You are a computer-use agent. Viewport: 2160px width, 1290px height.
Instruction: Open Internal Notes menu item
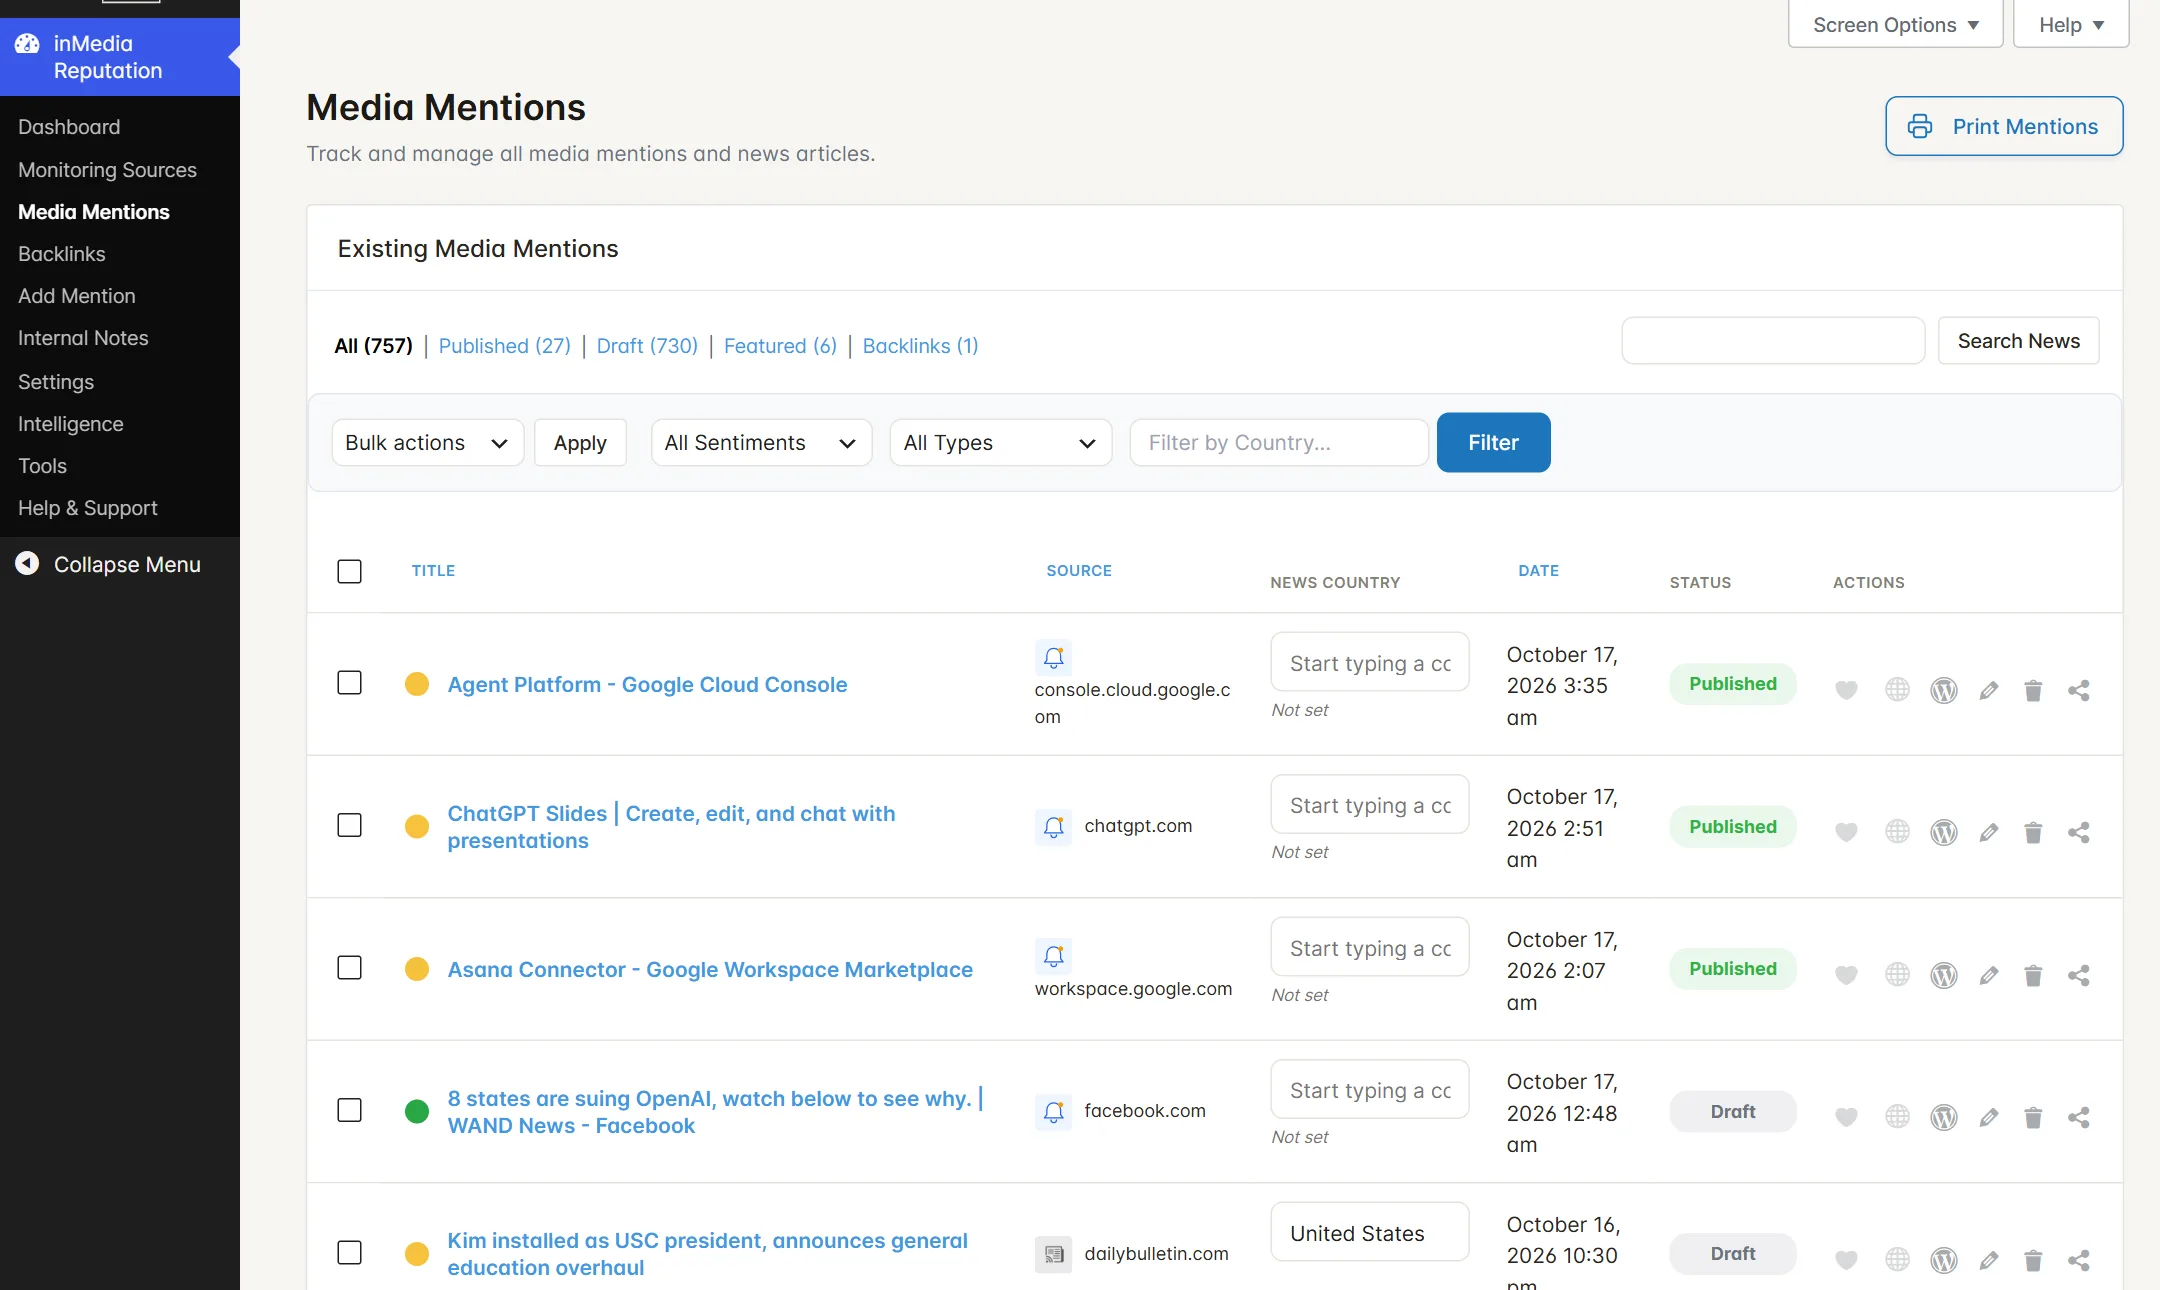(83, 338)
